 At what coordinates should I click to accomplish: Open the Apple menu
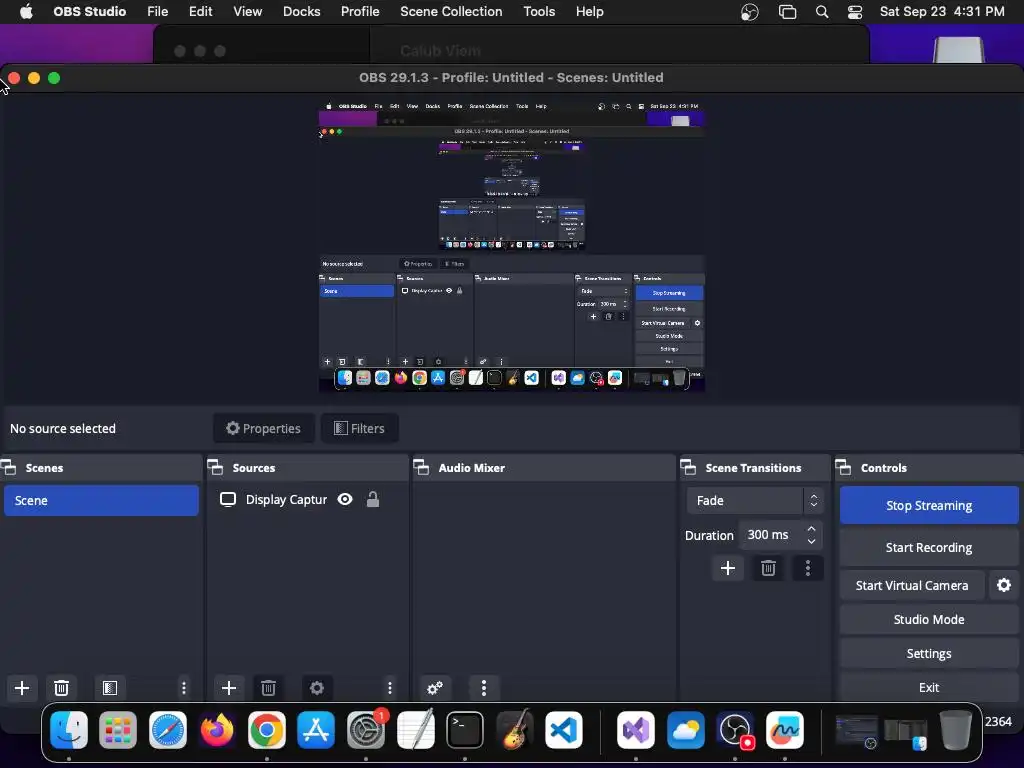pos(26,12)
